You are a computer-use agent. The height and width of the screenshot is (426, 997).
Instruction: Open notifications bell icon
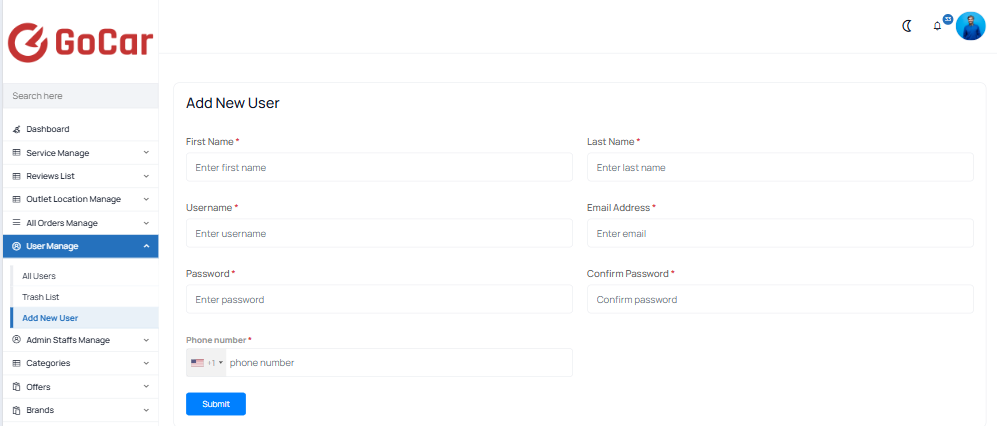pos(937,26)
